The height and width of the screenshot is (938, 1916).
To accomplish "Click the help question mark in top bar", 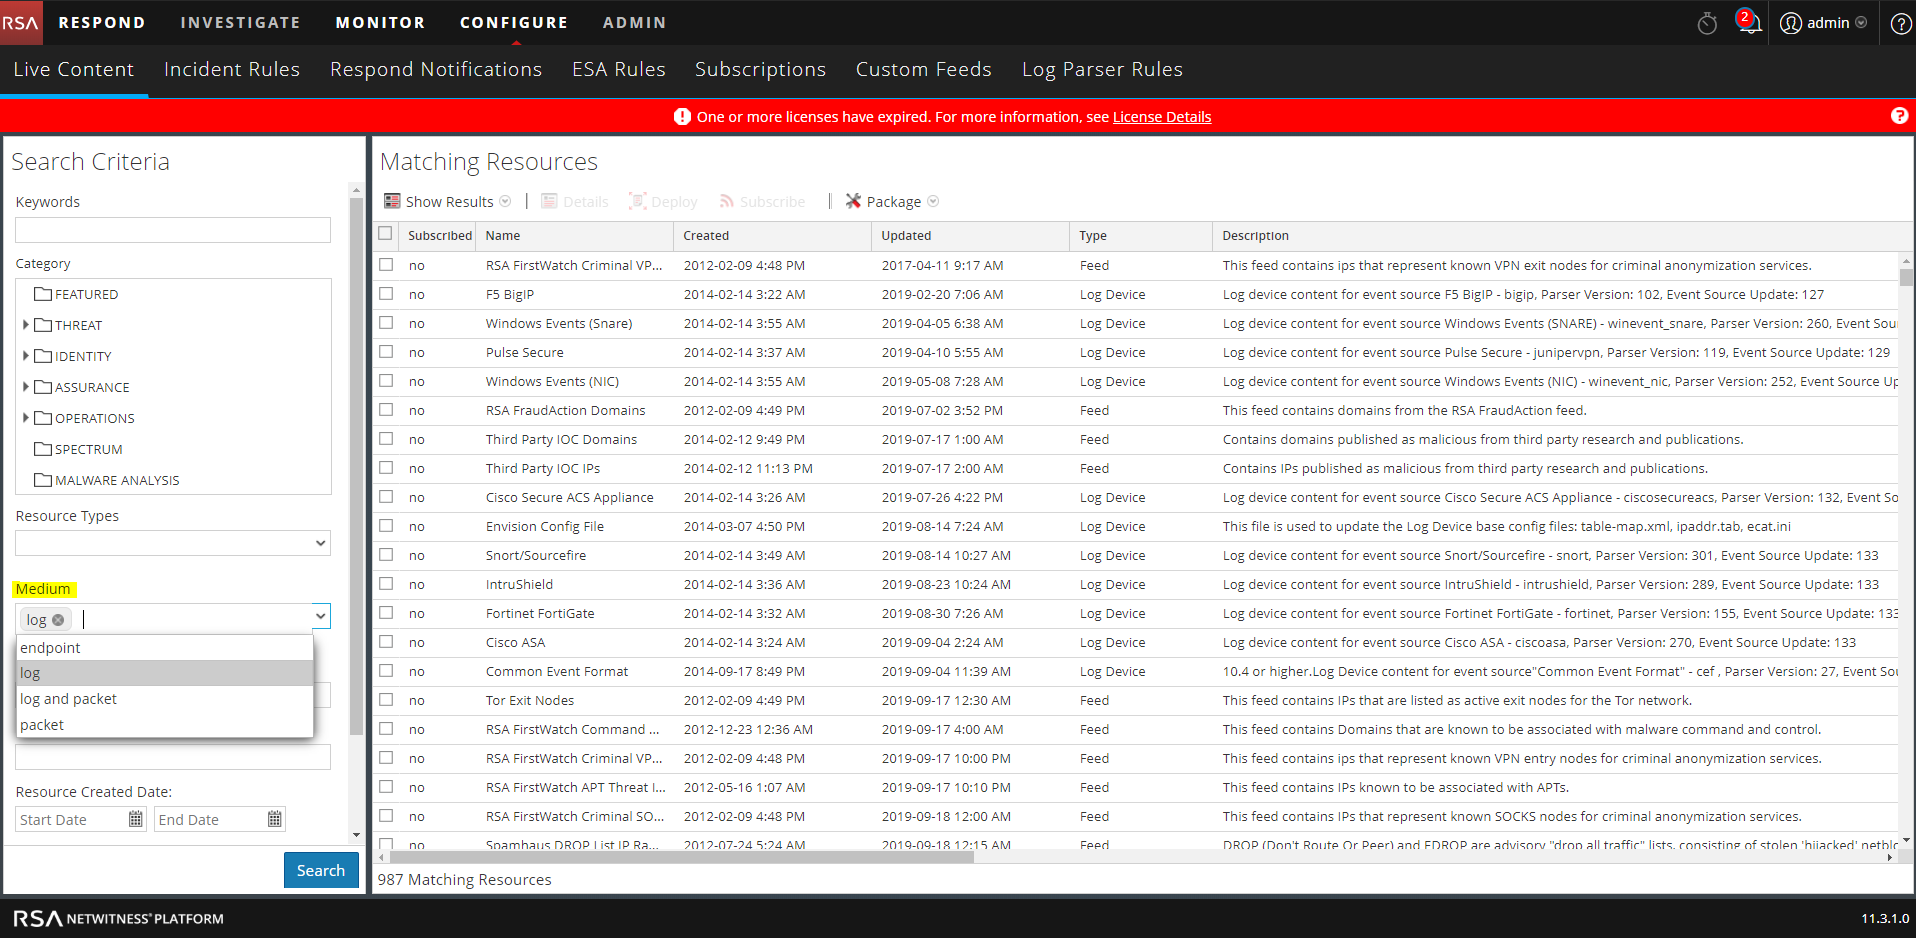I will click(1900, 23).
